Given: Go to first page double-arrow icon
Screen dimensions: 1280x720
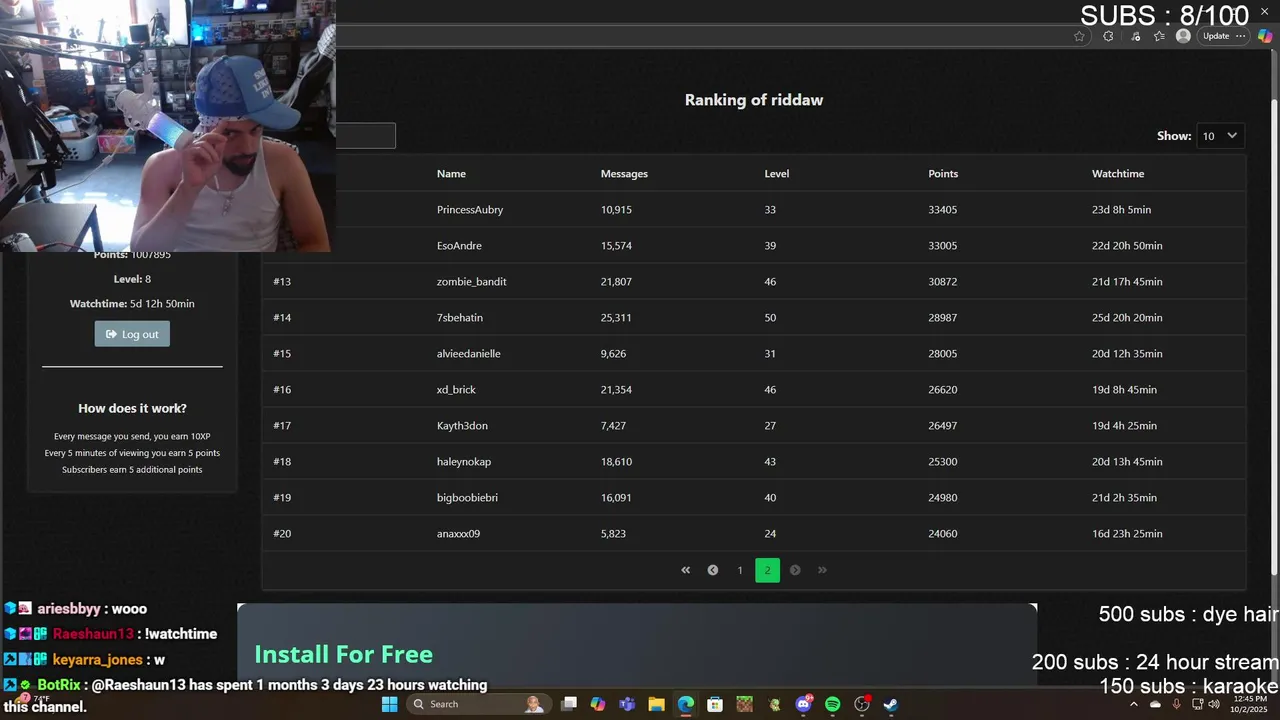Looking at the screenshot, I should click(685, 570).
